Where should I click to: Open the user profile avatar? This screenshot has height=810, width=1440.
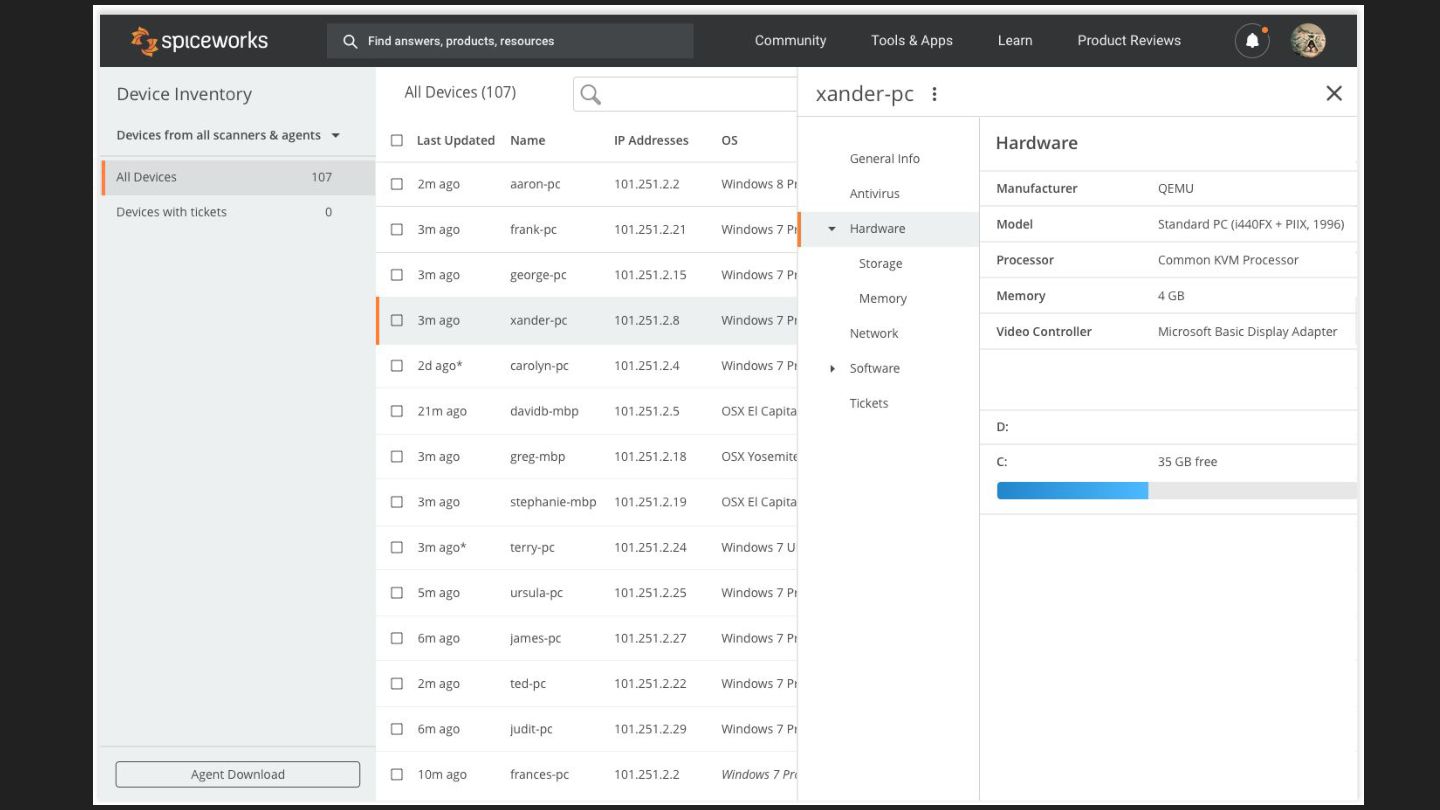click(1307, 41)
